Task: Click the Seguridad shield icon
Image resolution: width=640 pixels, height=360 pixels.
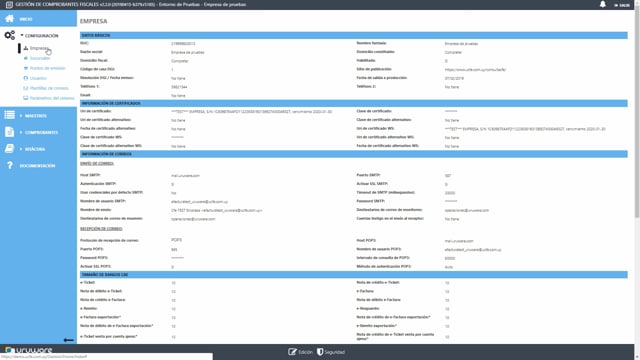Action: tap(320, 352)
